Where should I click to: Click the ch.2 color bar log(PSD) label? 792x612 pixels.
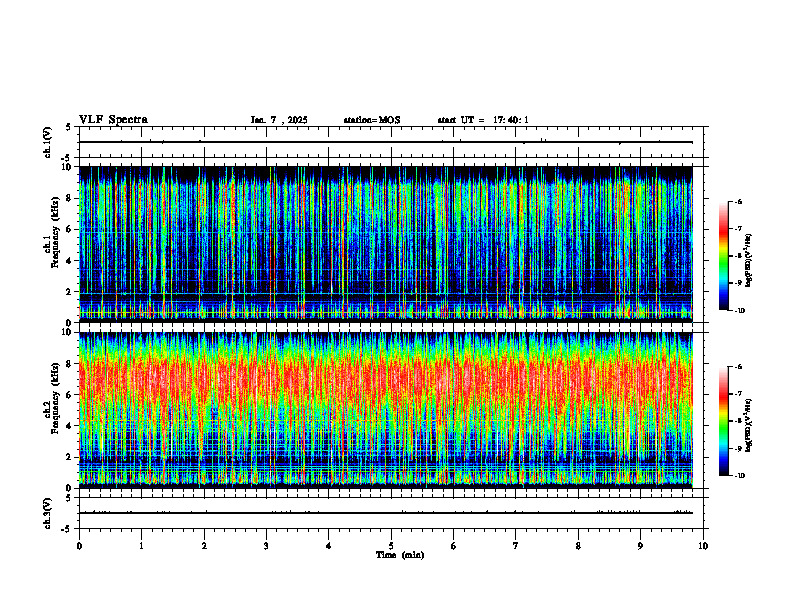point(749,426)
